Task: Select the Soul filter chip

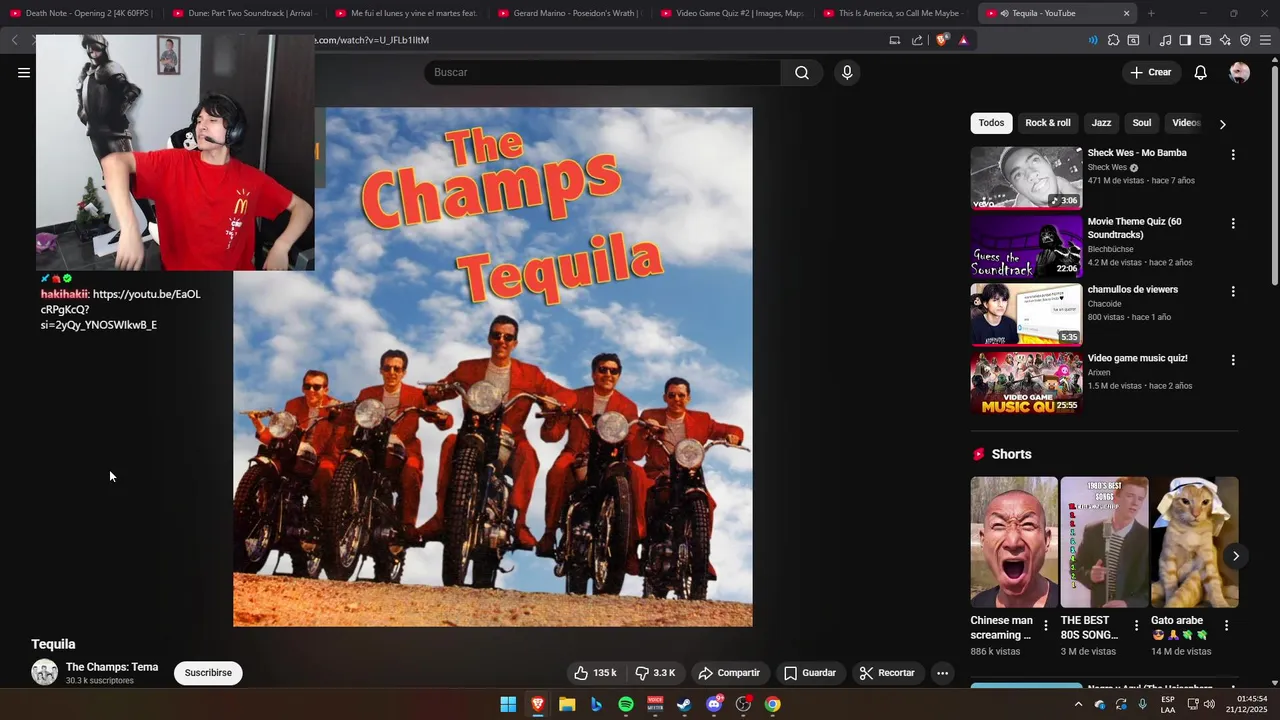Action: click(x=1141, y=123)
